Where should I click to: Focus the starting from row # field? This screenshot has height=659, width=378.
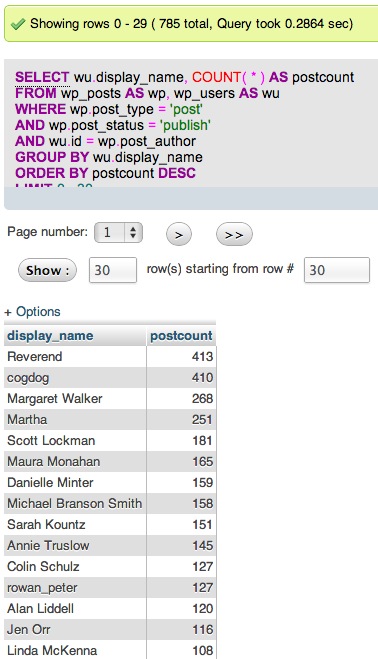337,270
